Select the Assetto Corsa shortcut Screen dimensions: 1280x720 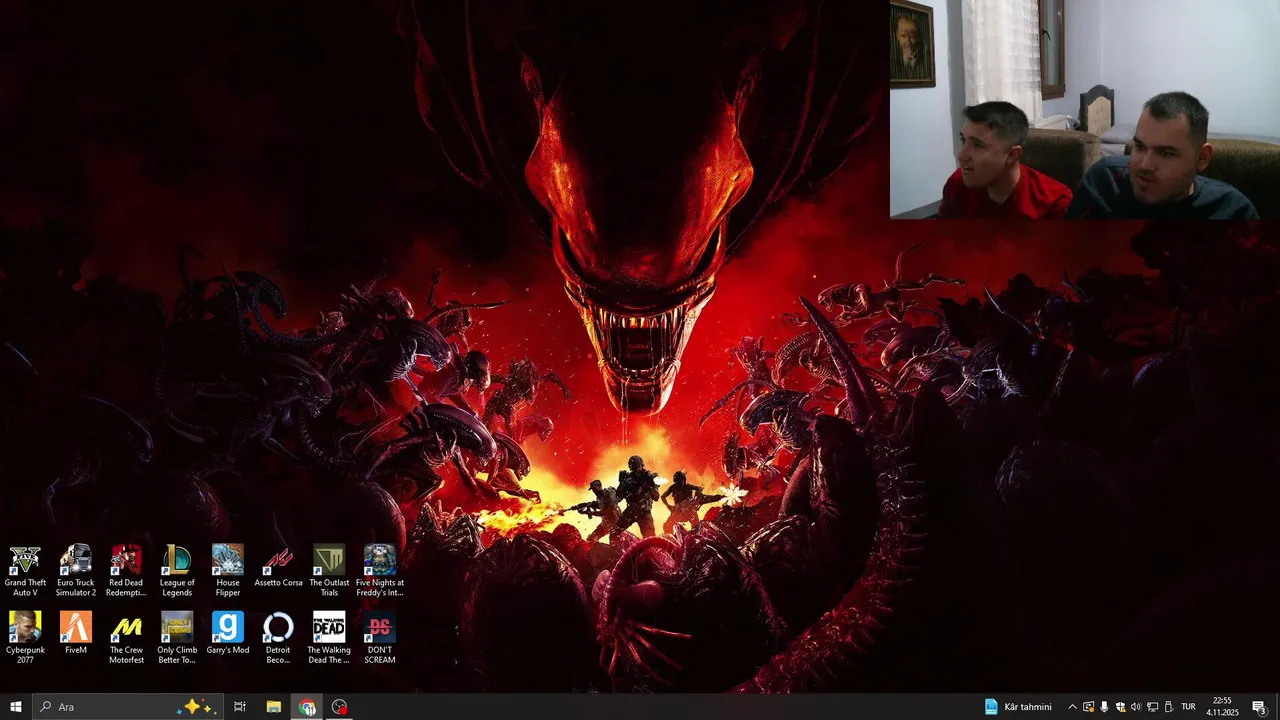[x=278, y=566]
